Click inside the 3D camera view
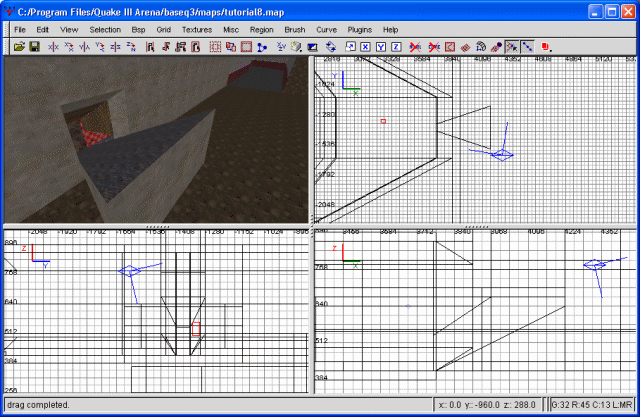The height and width of the screenshot is (417, 640). (x=156, y=139)
